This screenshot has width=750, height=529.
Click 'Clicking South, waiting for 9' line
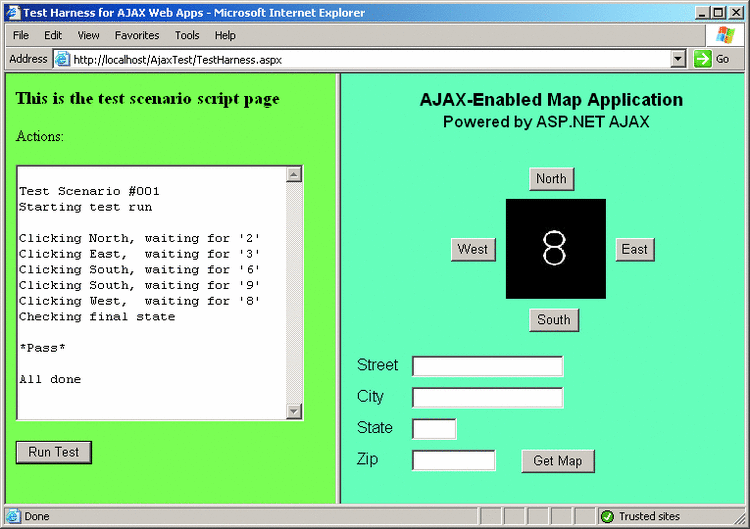coord(140,286)
